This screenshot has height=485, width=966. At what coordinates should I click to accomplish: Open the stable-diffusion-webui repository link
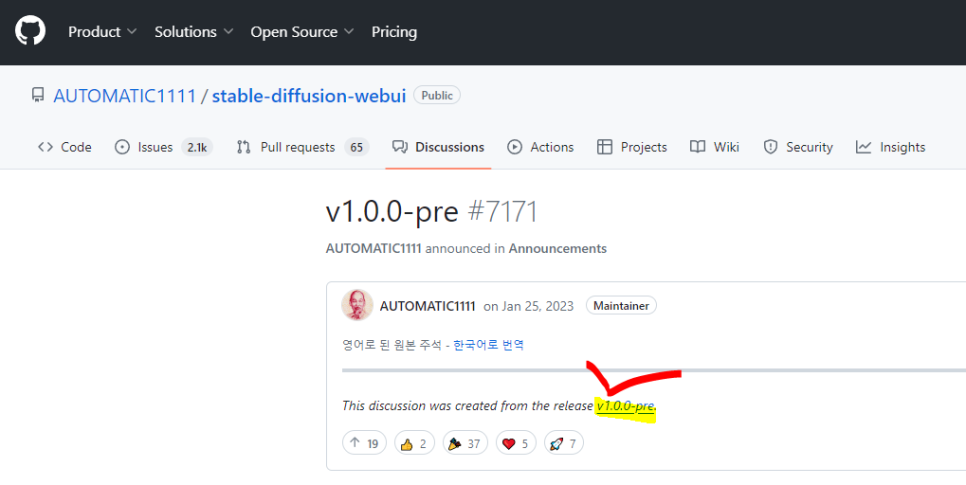309,96
